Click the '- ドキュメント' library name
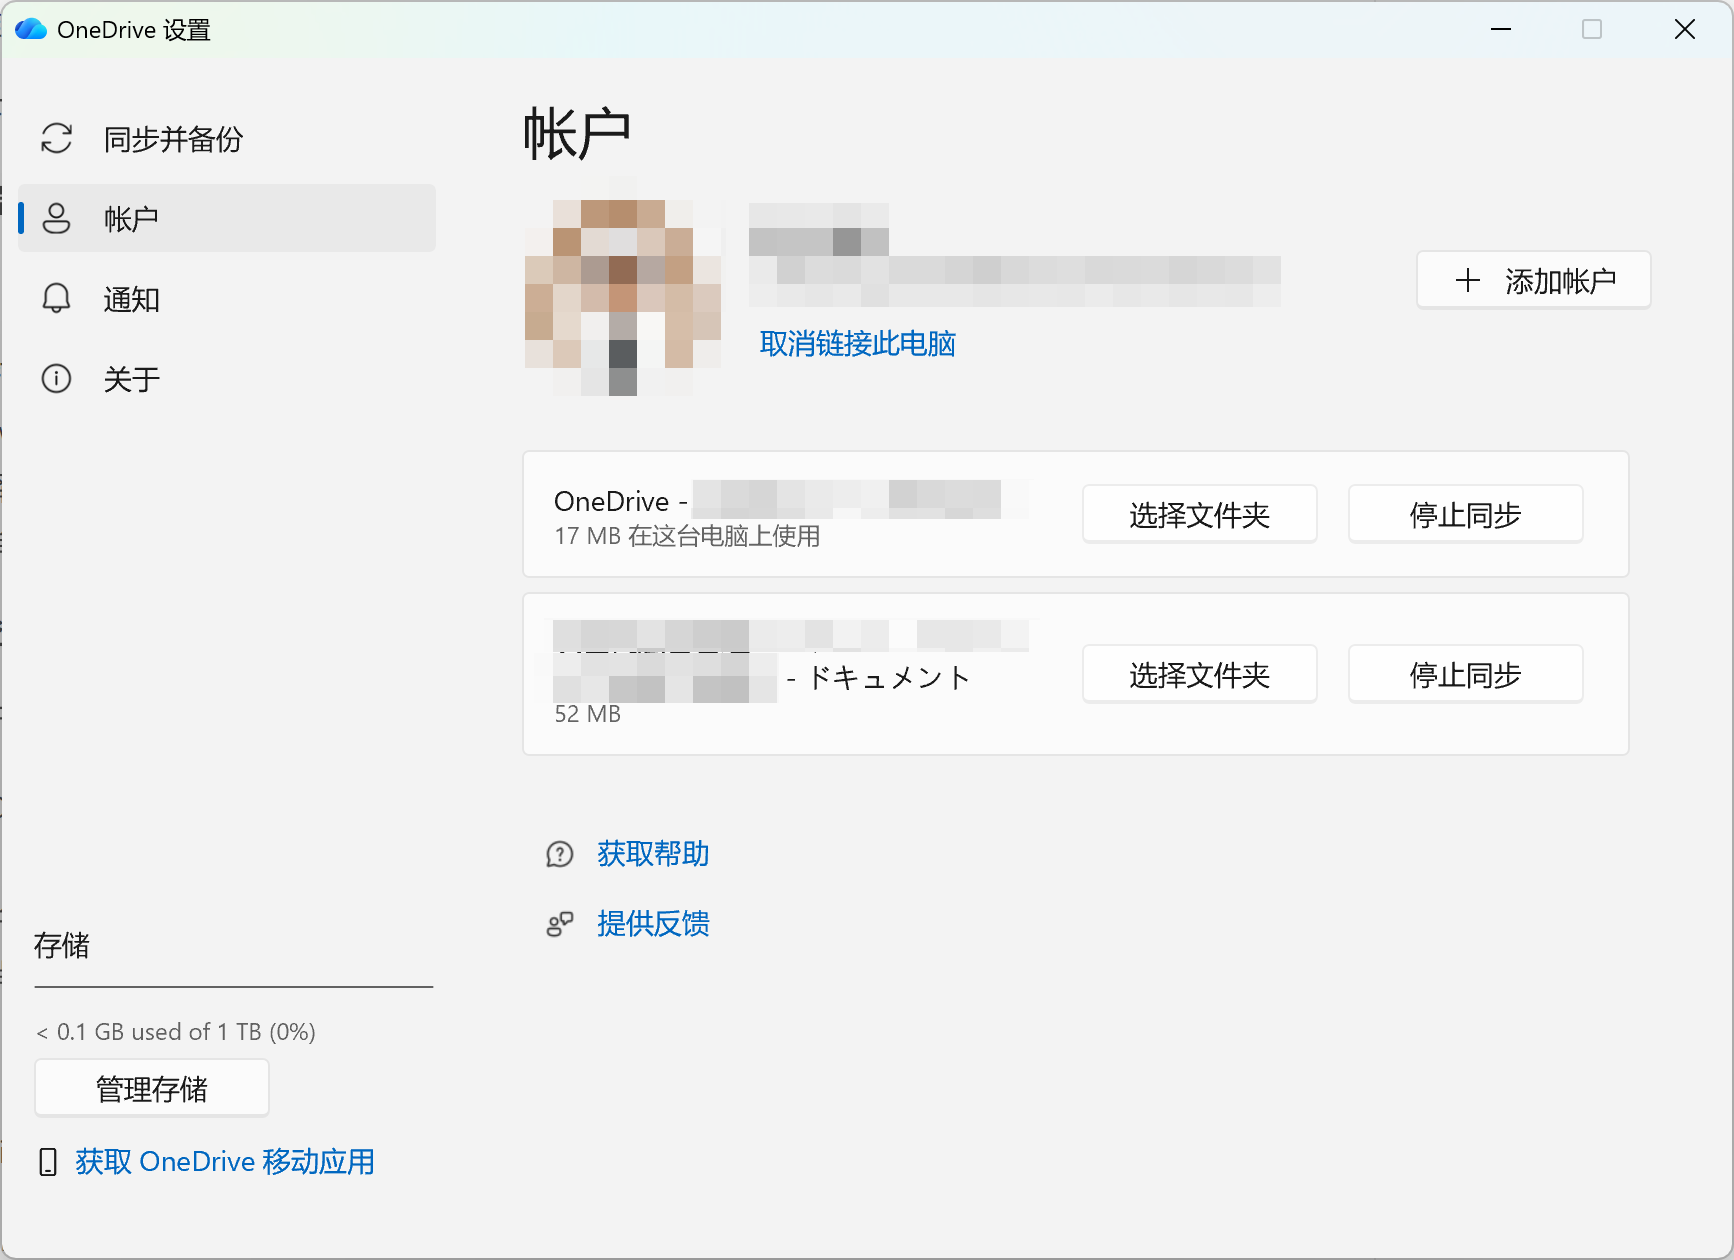The image size is (1734, 1260). [877, 678]
